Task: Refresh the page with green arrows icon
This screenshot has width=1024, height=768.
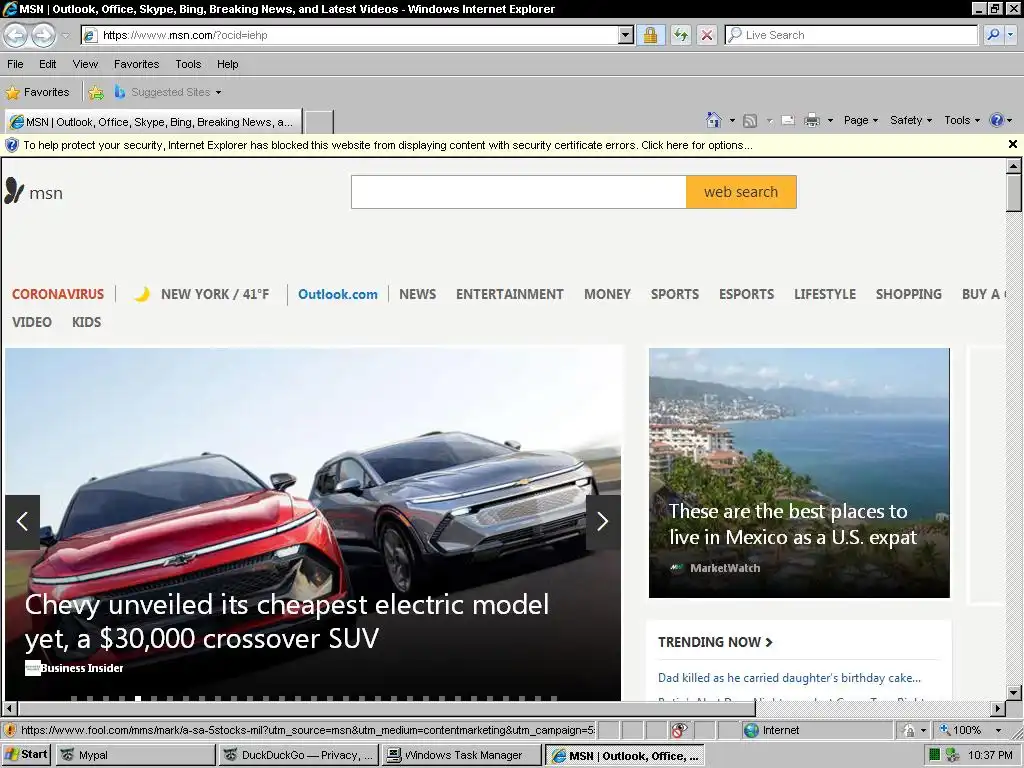Action: click(x=680, y=35)
